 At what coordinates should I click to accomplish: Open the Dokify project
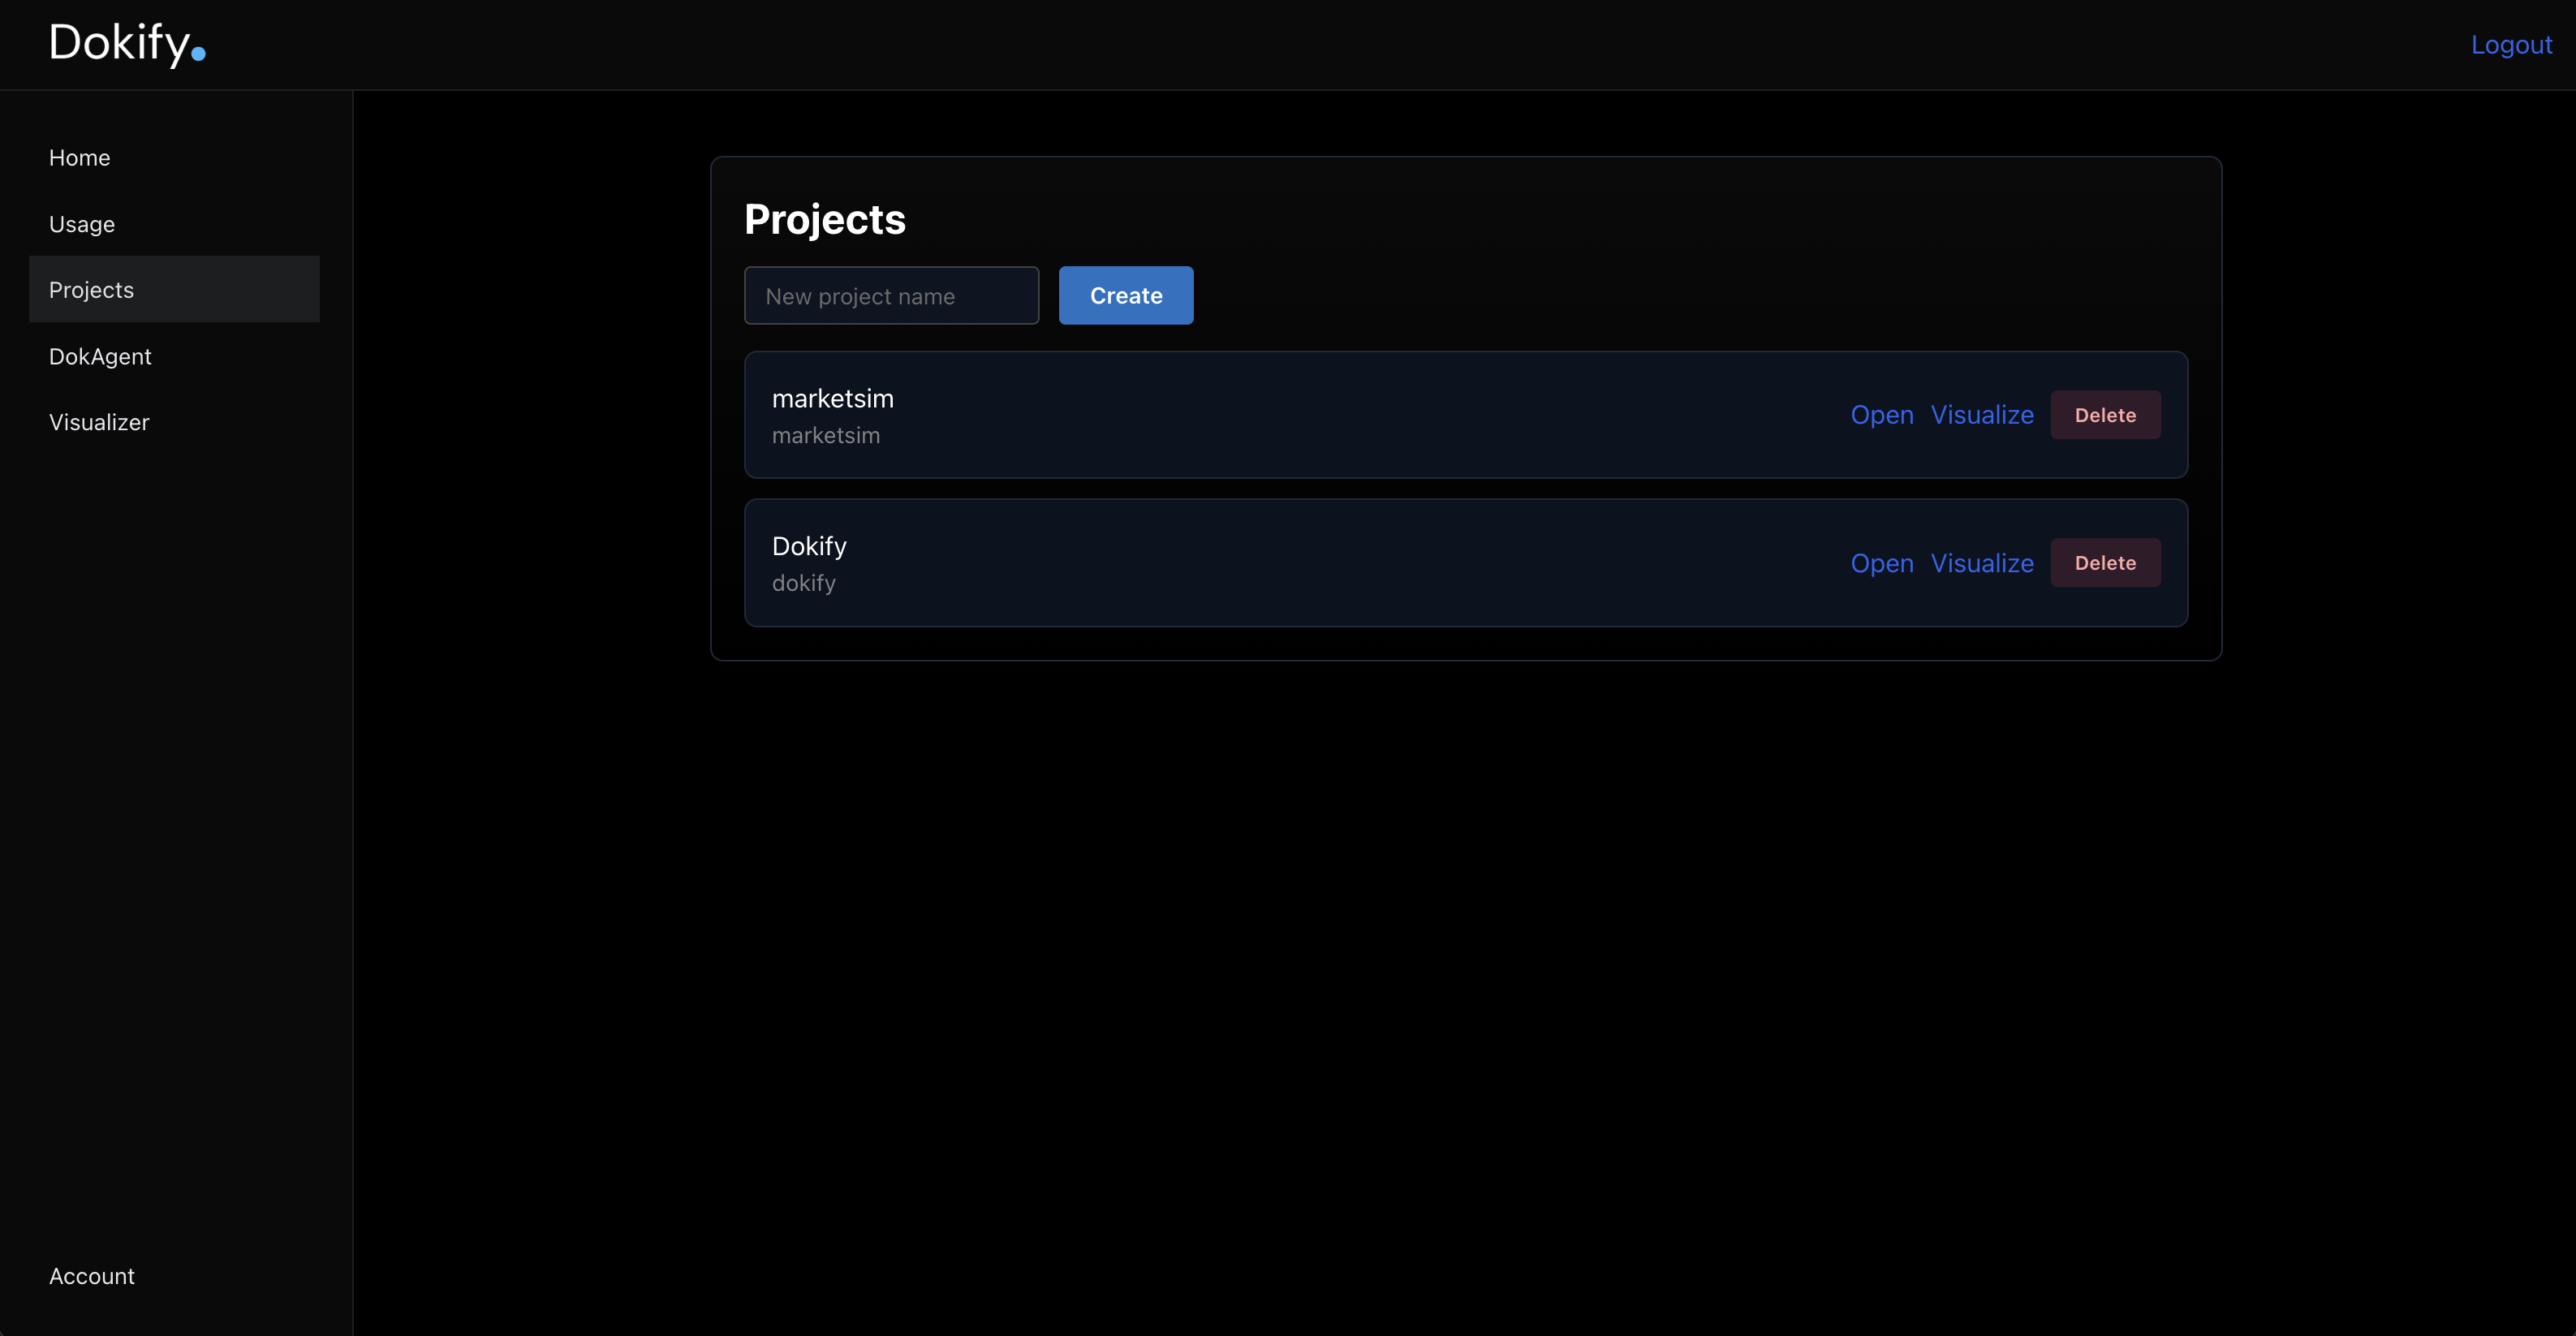point(1881,563)
